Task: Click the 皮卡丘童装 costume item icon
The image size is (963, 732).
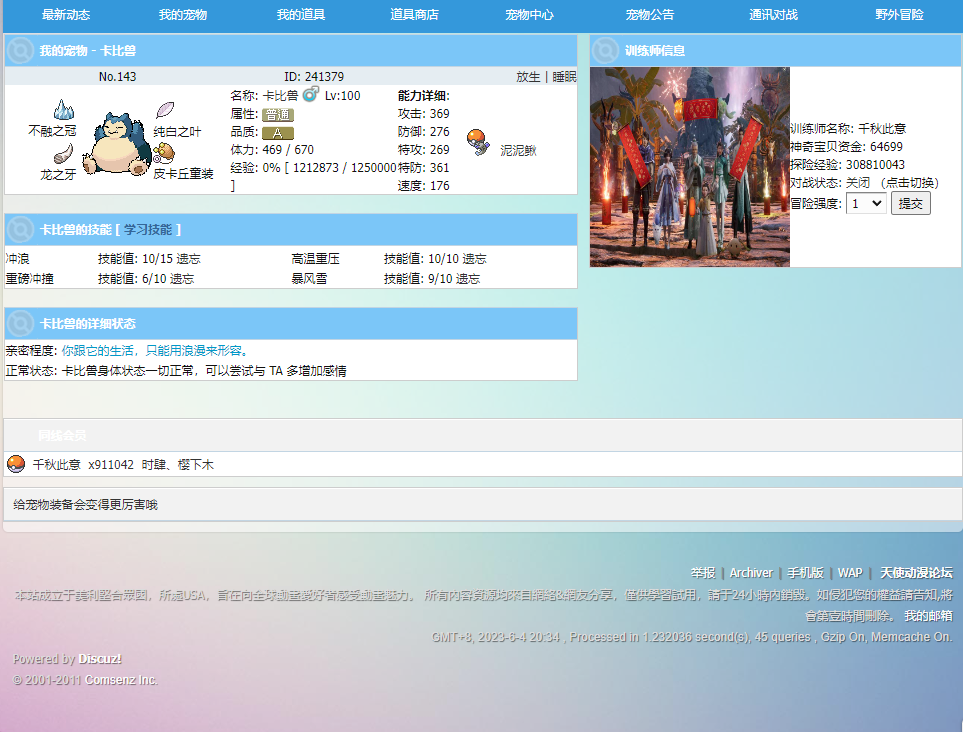Action: click(163, 152)
